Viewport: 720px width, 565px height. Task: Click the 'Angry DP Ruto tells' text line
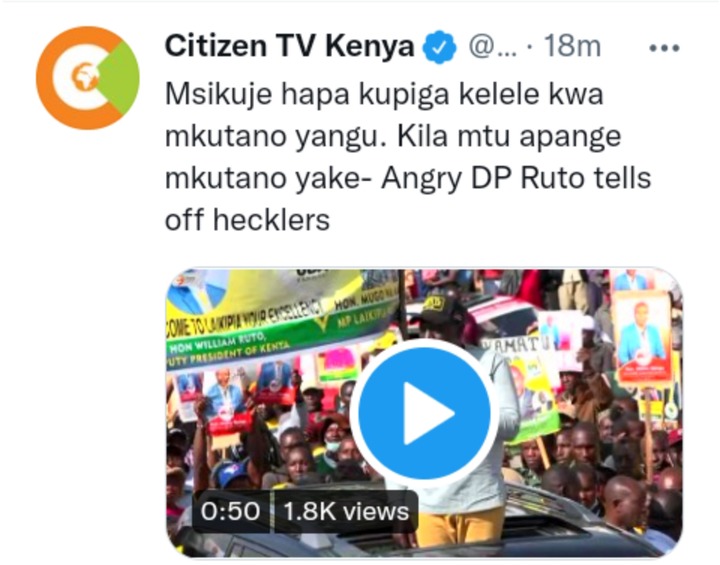(516, 178)
